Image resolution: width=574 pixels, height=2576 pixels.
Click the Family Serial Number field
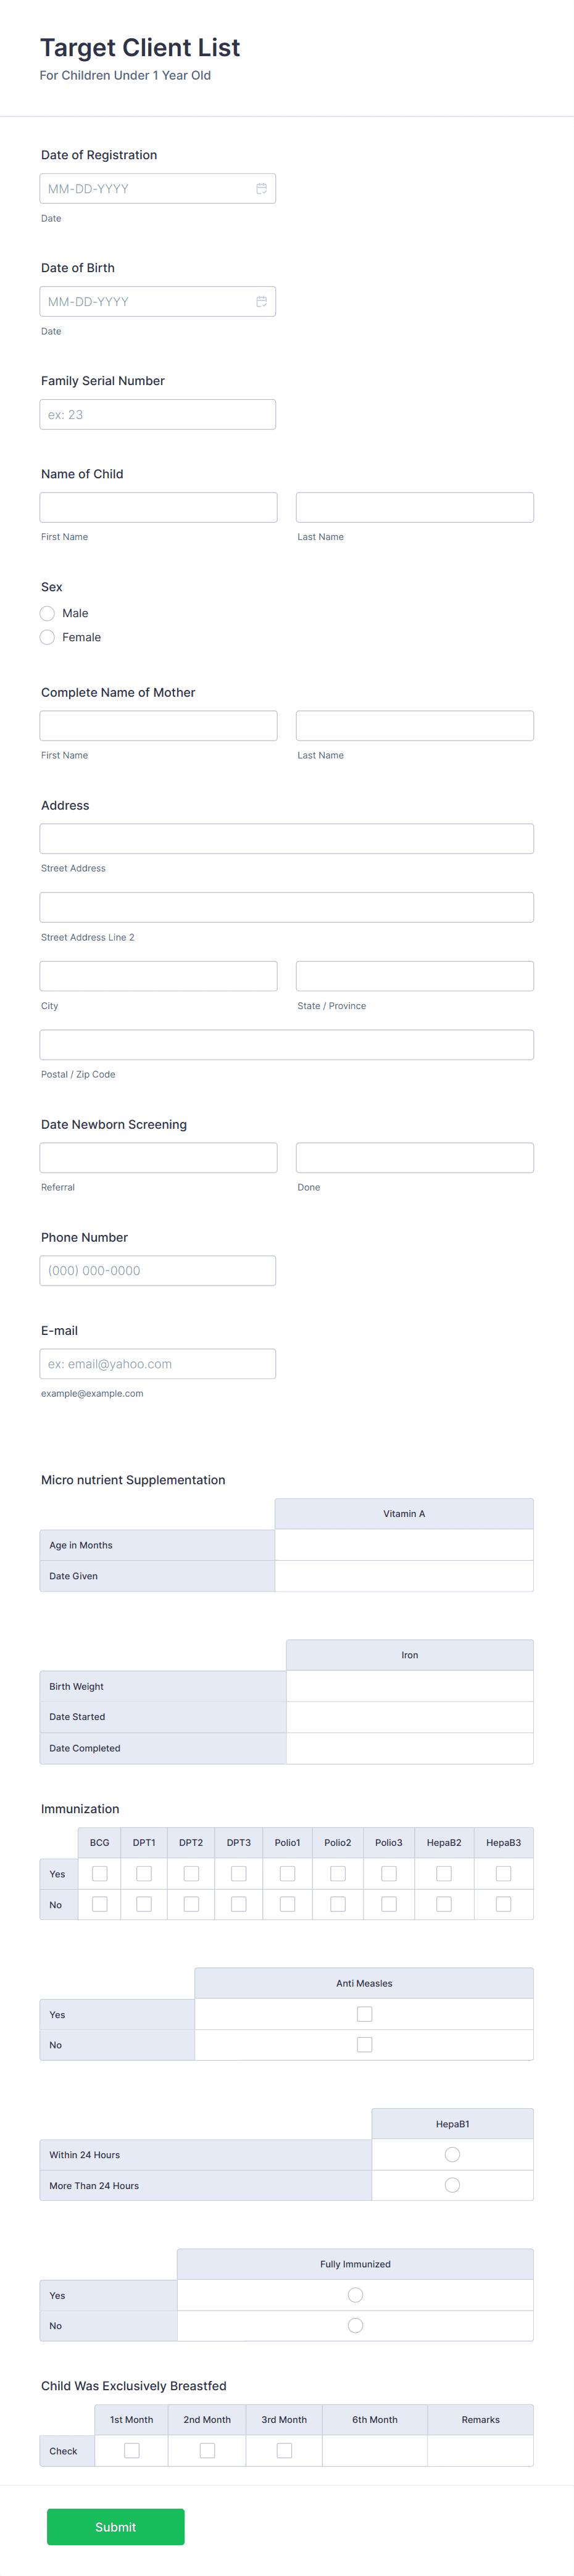pyautogui.click(x=157, y=414)
